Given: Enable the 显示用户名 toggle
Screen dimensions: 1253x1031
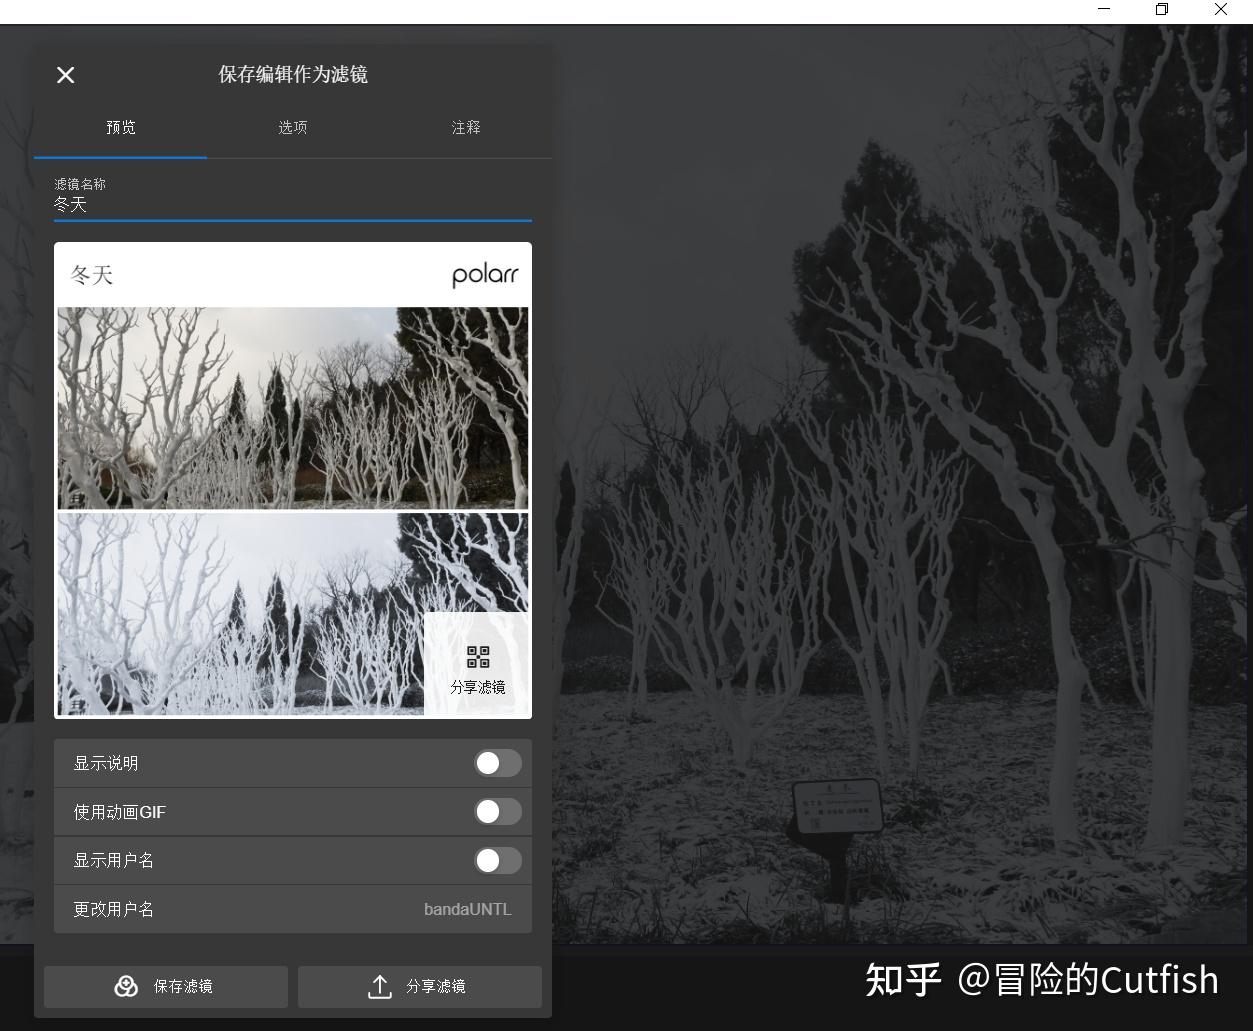Looking at the screenshot, I should click(497, 860).
